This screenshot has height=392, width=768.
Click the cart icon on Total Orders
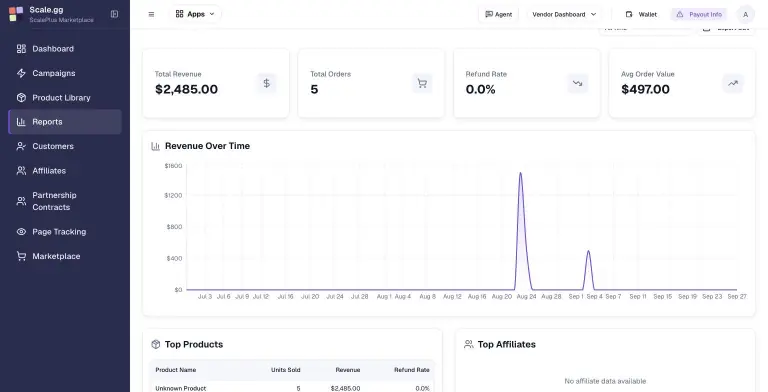pos(422,83)
